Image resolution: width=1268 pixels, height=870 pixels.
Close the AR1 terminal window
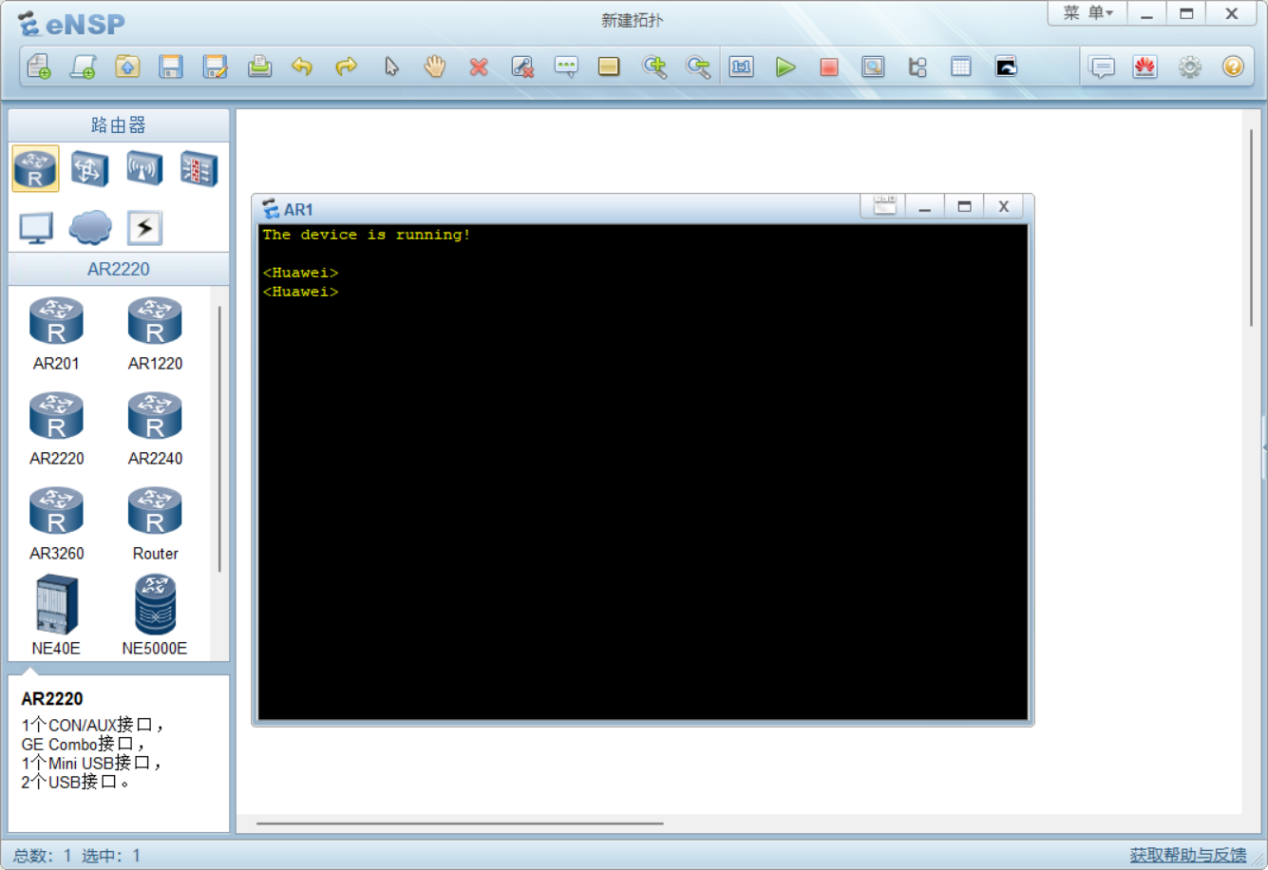click(x=1003, y=206)
